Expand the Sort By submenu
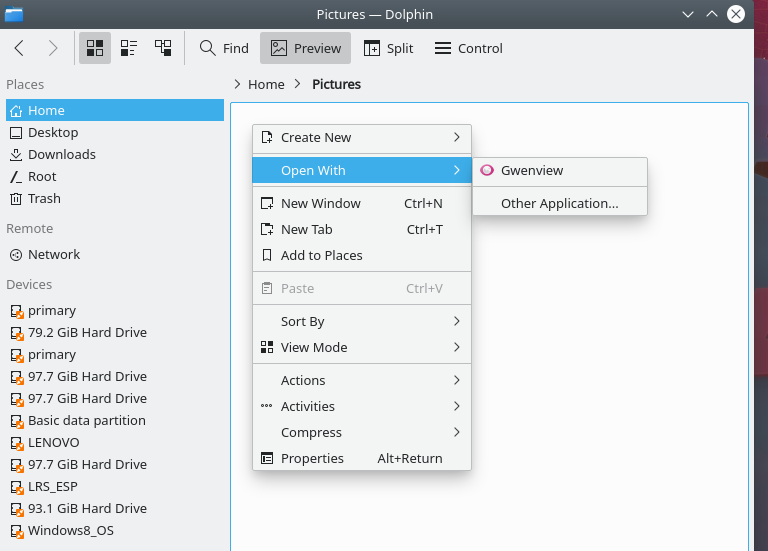Screen dimensions: 768x551 point(362,321)
